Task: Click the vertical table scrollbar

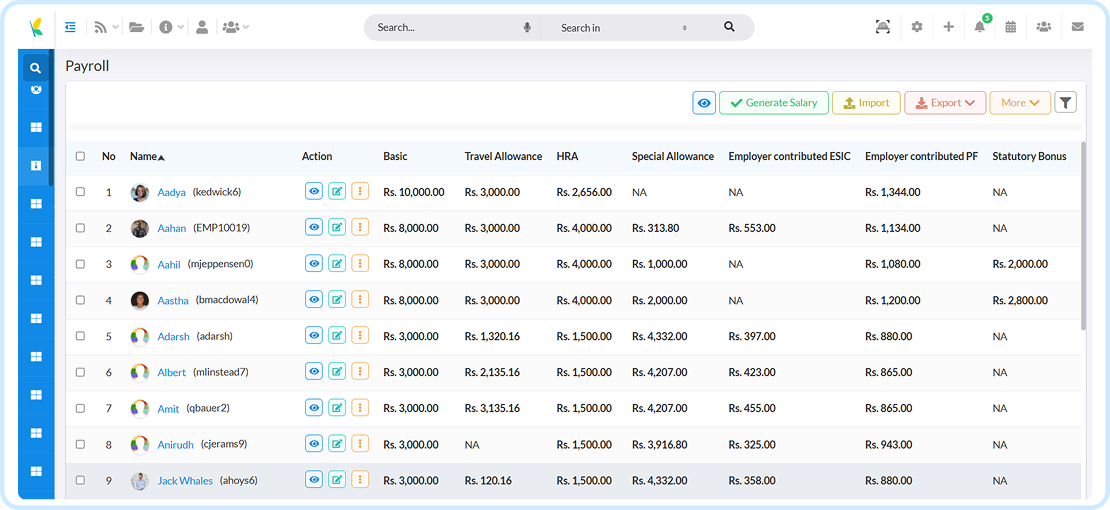Action: pyautogui.click(x=1083, y=236)
